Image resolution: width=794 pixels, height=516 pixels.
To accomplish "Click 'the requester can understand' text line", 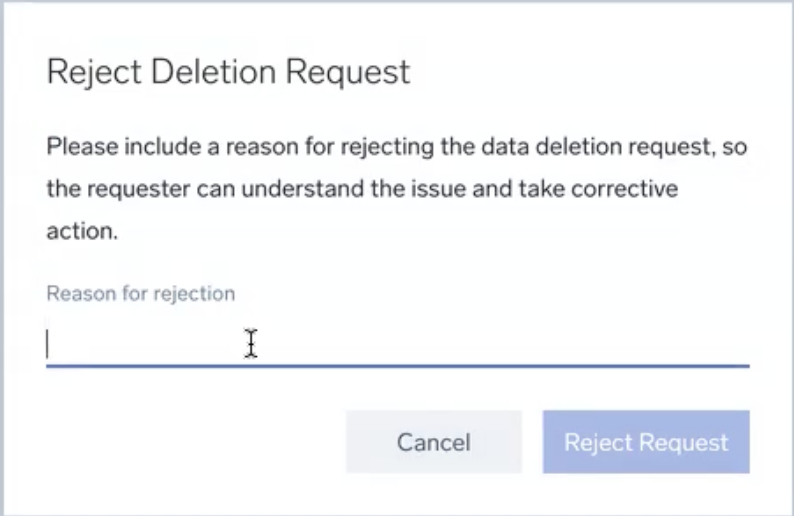I will tap(180, 188).
